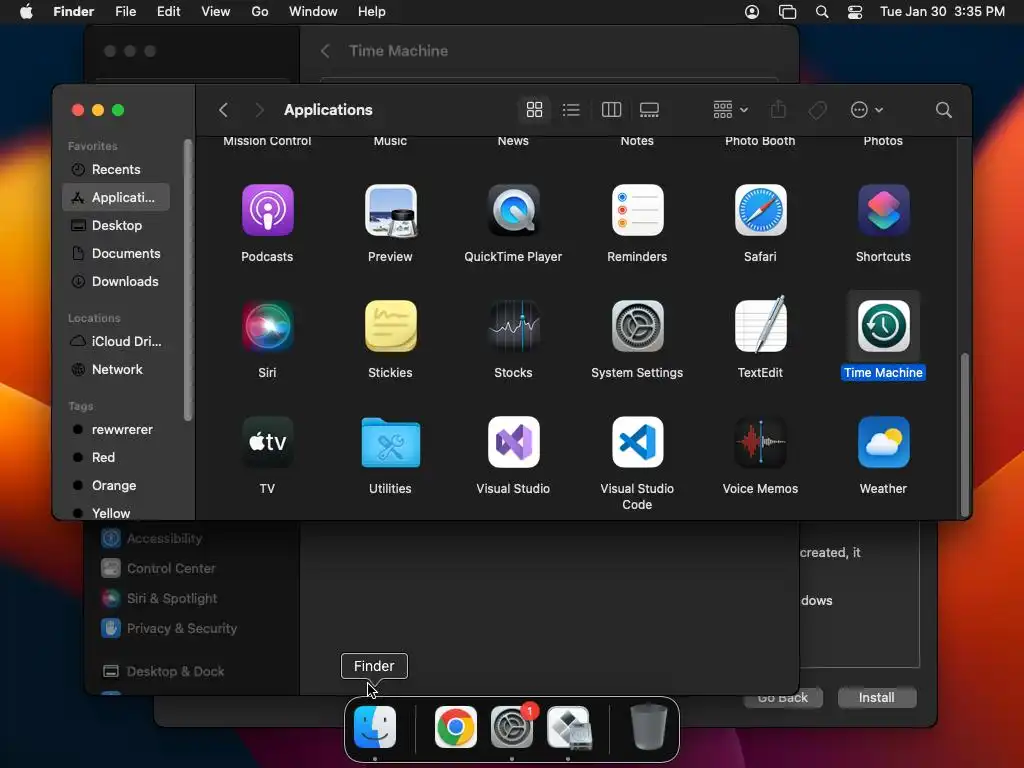This screenshot has width=1024, height=768.
Task: Open the Group By dropdown
Action: 730,110
